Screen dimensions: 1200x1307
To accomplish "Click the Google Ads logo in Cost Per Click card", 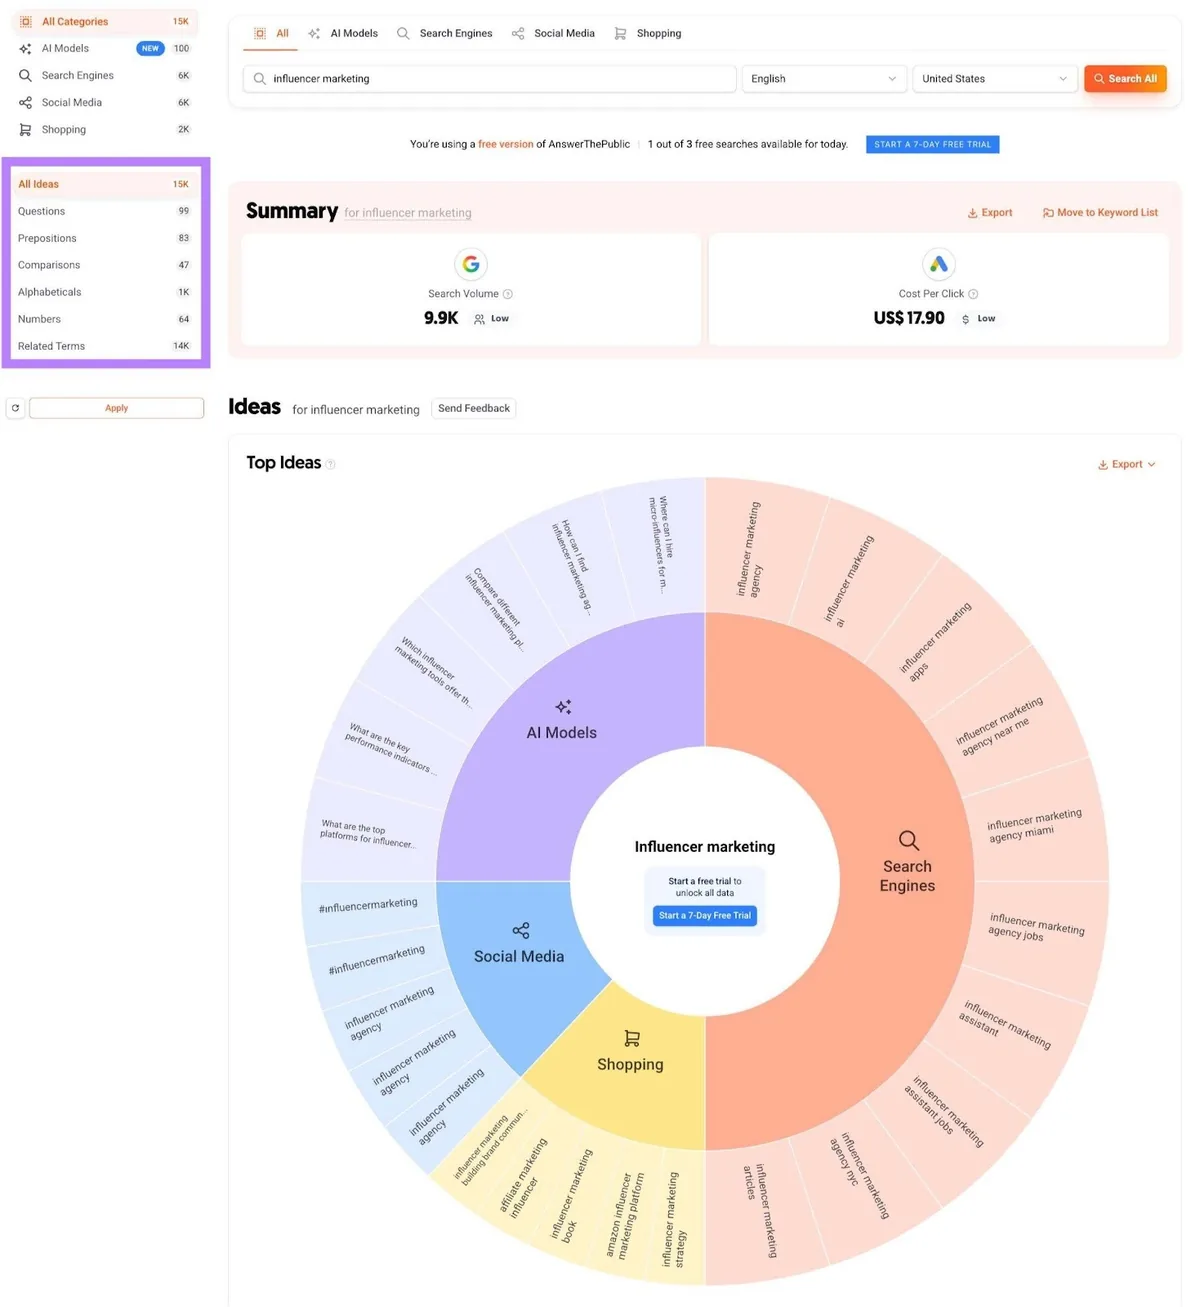I will pos(938,264).
